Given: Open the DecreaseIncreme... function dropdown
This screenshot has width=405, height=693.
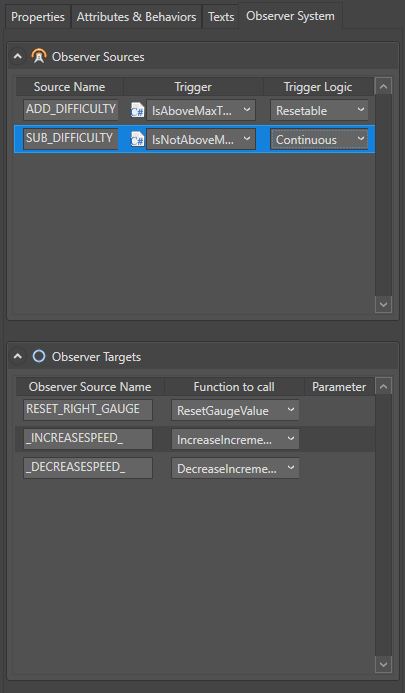Looking at the screenshot, I should 235,468.
